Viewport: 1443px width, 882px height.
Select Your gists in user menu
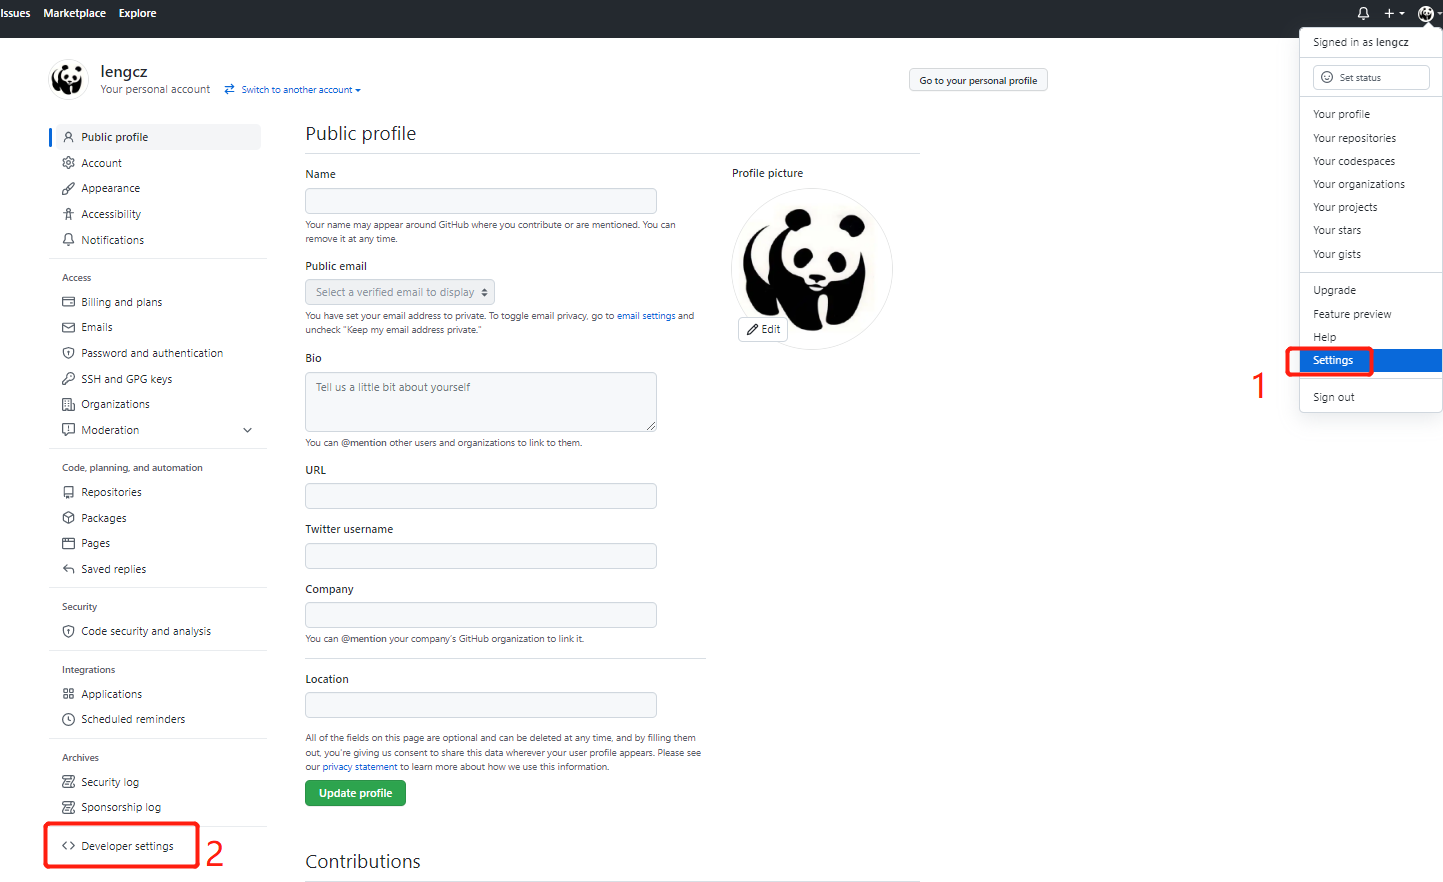coord(1337,254)
